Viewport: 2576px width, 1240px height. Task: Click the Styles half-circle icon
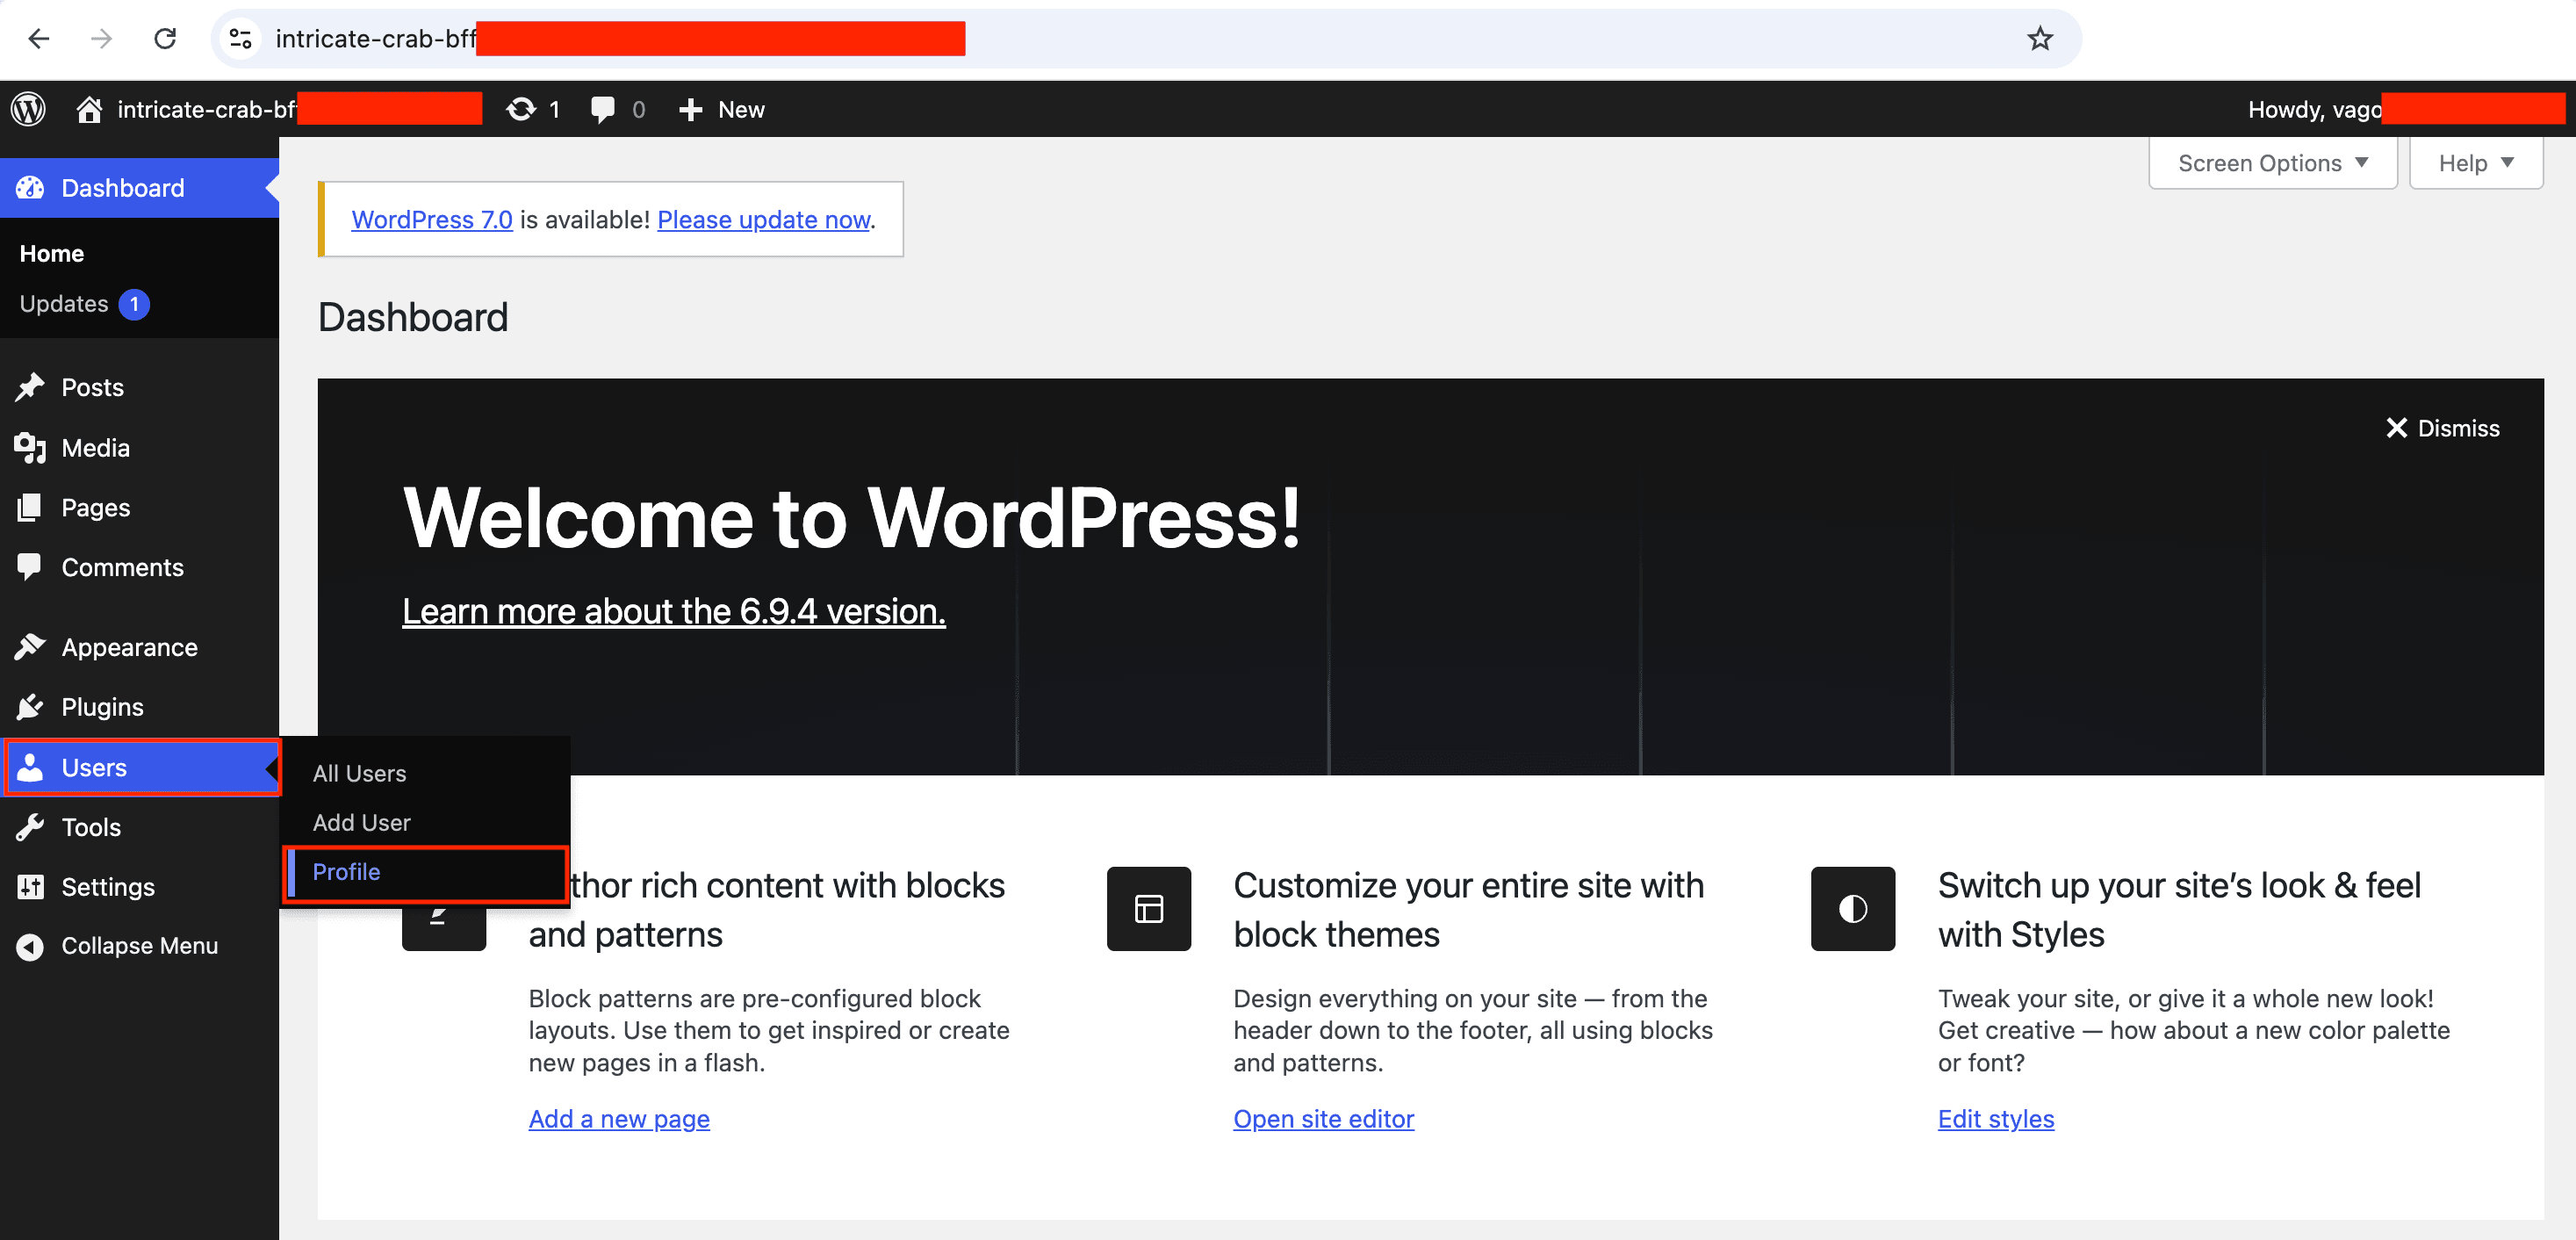[x=1853, y=909]
